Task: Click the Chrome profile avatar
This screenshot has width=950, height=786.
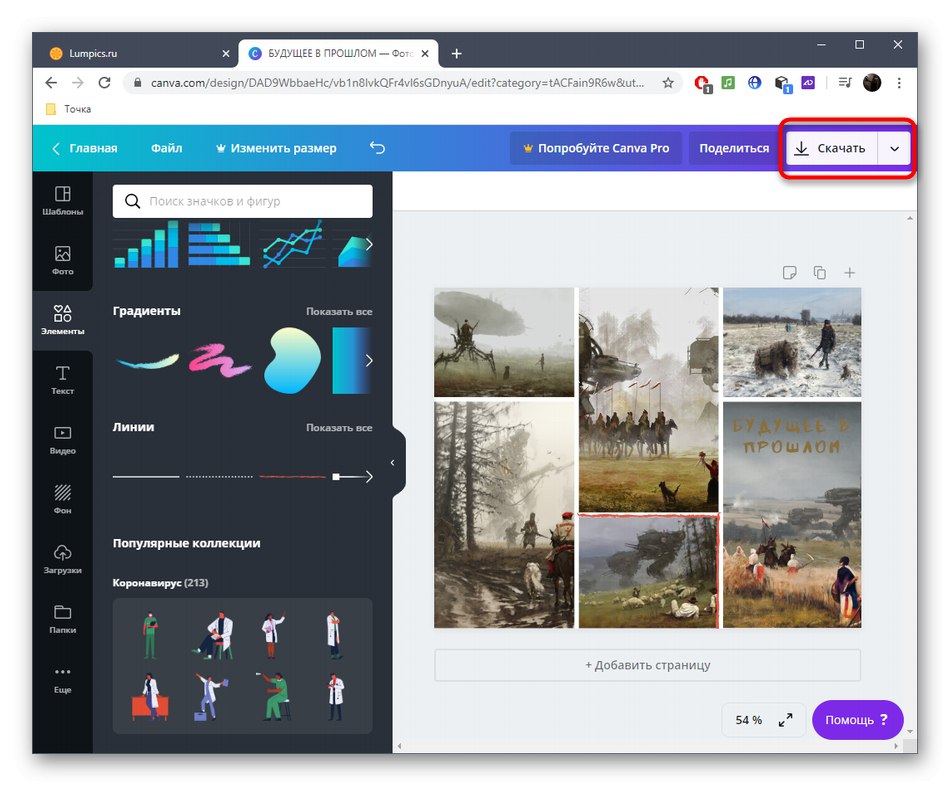Action: tap(872, 82)
